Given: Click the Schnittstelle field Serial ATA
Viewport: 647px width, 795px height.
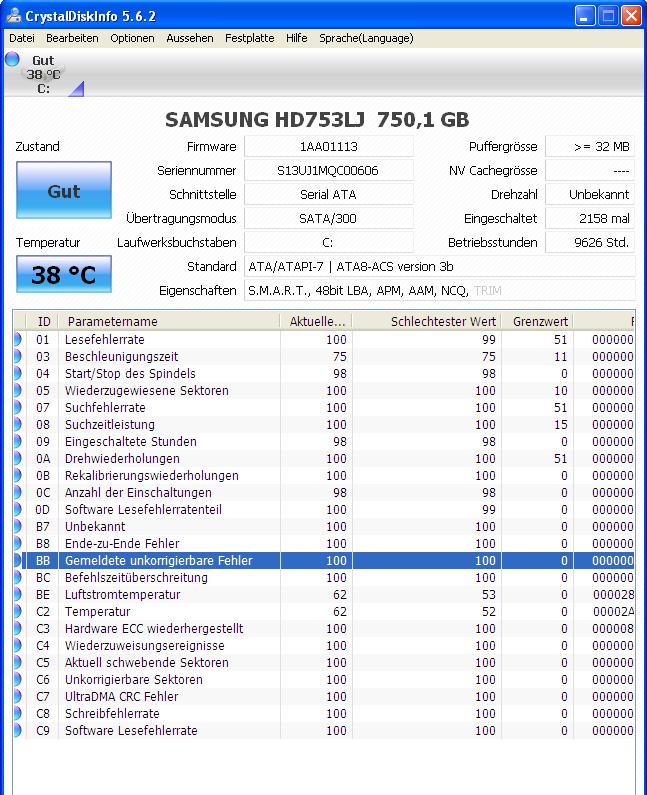Looking at the screenshot, I should click(x=329, y=194).
